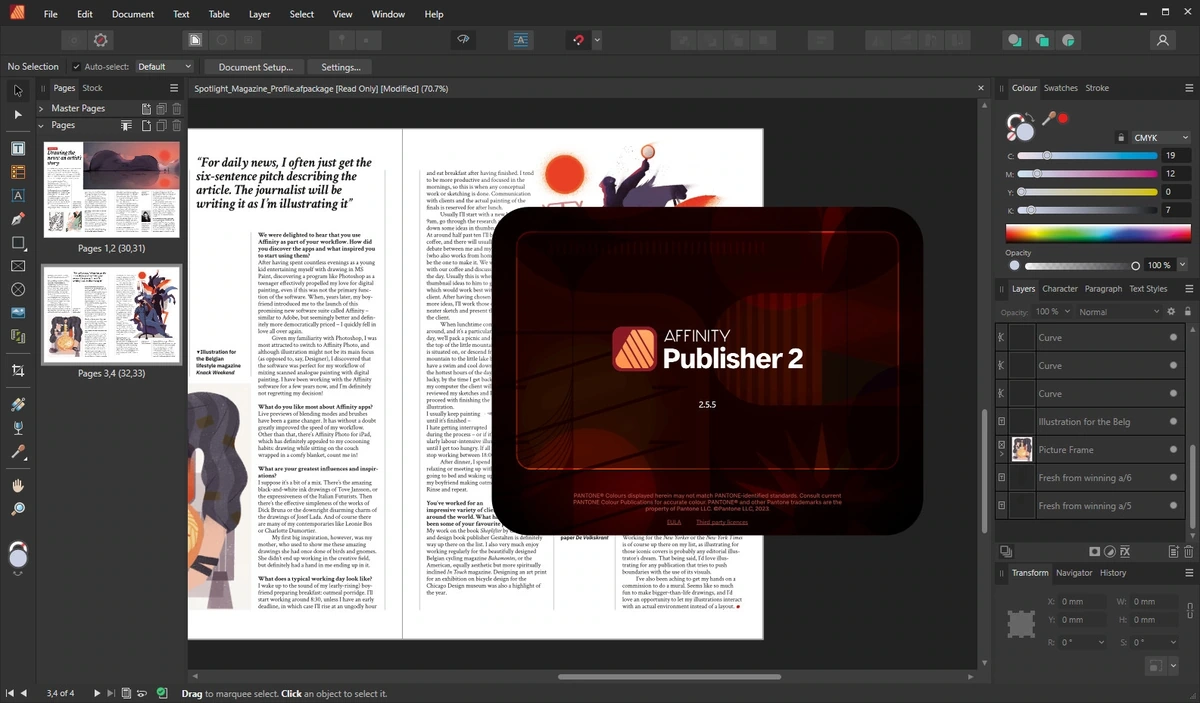The height and width of the screenshot is (703, 1200).
Task: Add new layer in Layers panel
Action: click(x=1173, y=551)
